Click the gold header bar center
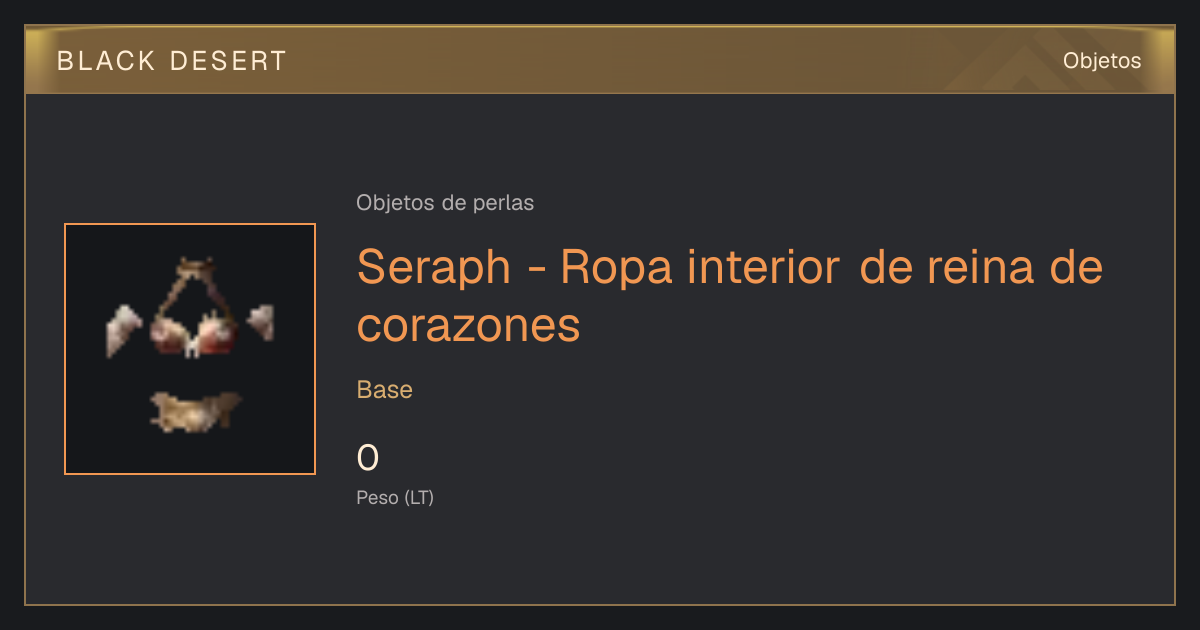 coord(600,60)
